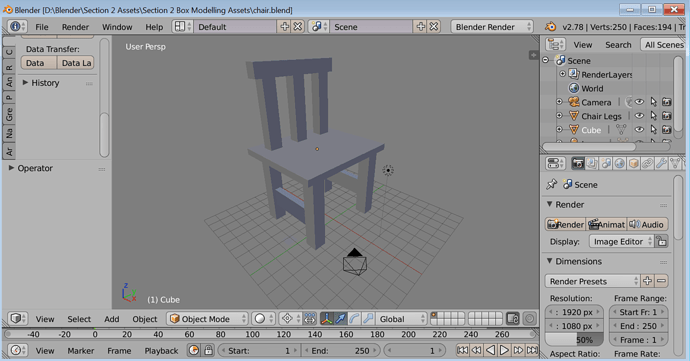Expand the History panel
690x361 pixels.
point(25,82)
